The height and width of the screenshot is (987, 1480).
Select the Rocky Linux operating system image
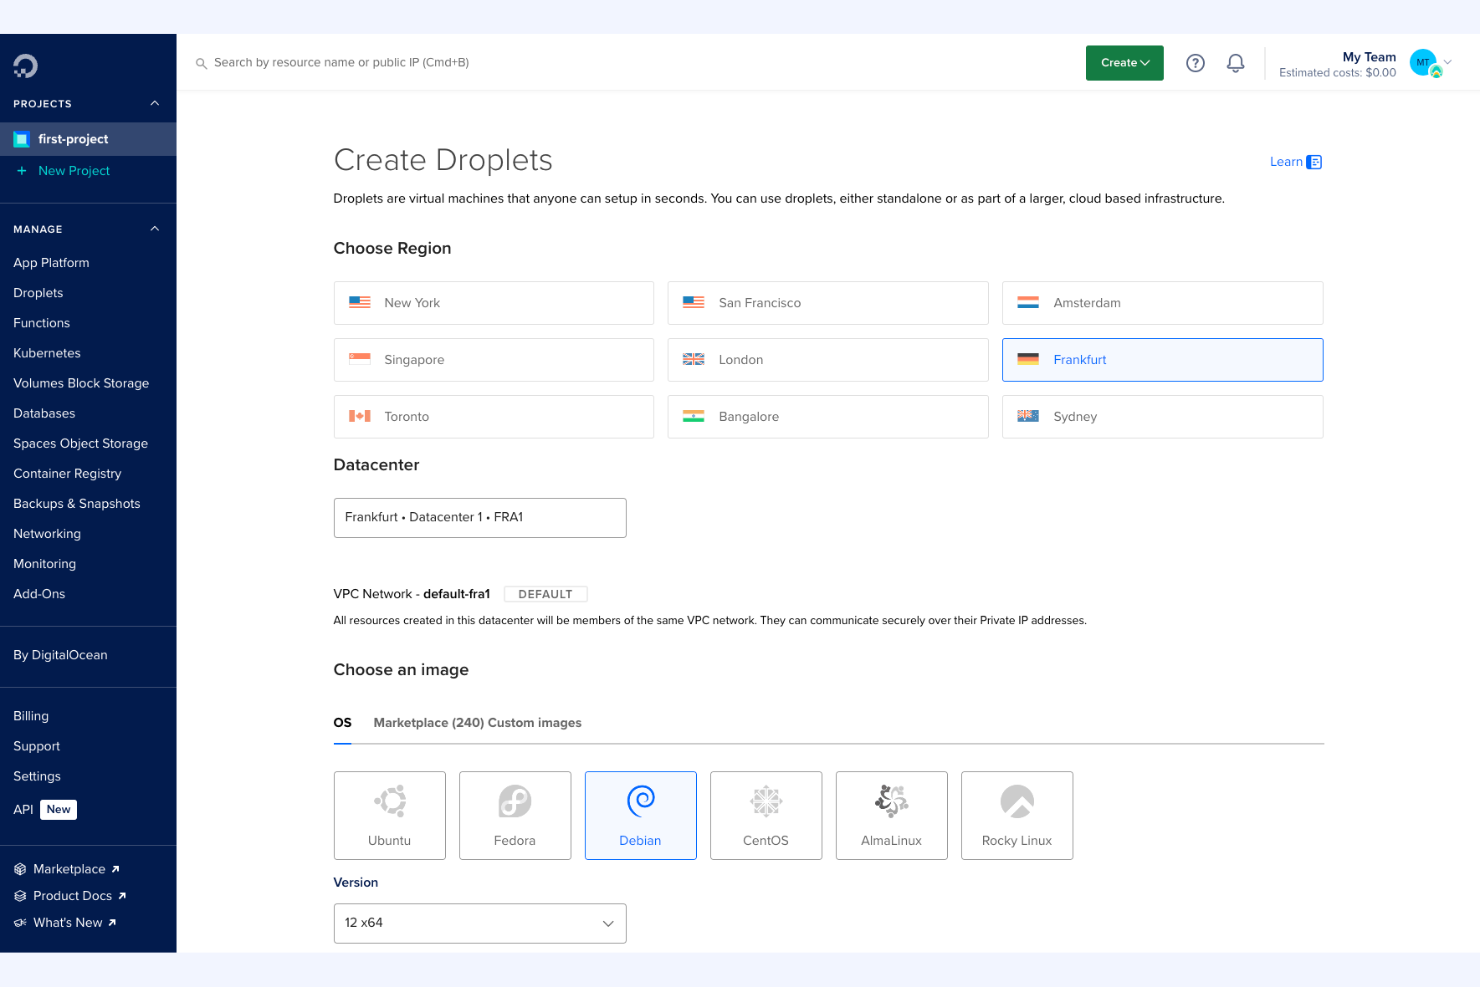(x=1016, y=815)
